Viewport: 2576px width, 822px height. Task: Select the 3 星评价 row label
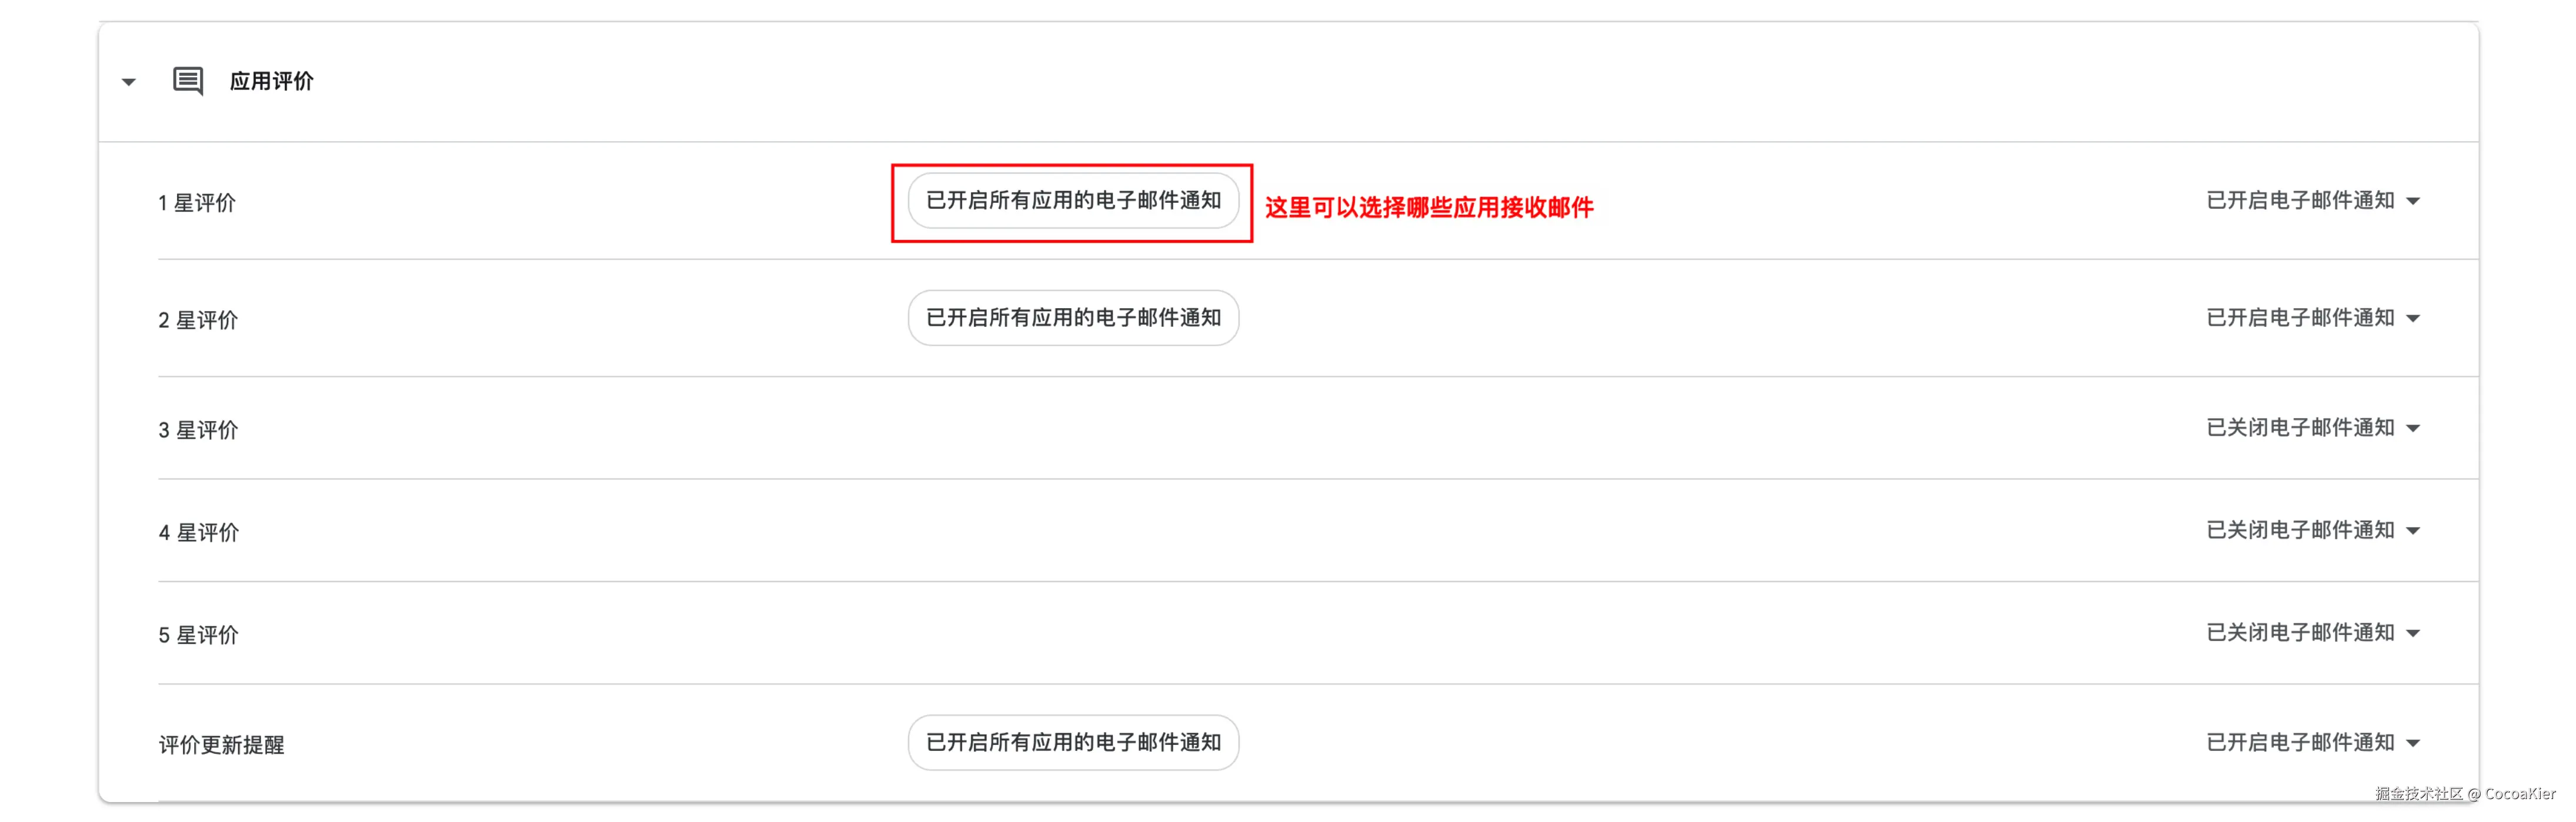tap(198, 430)
